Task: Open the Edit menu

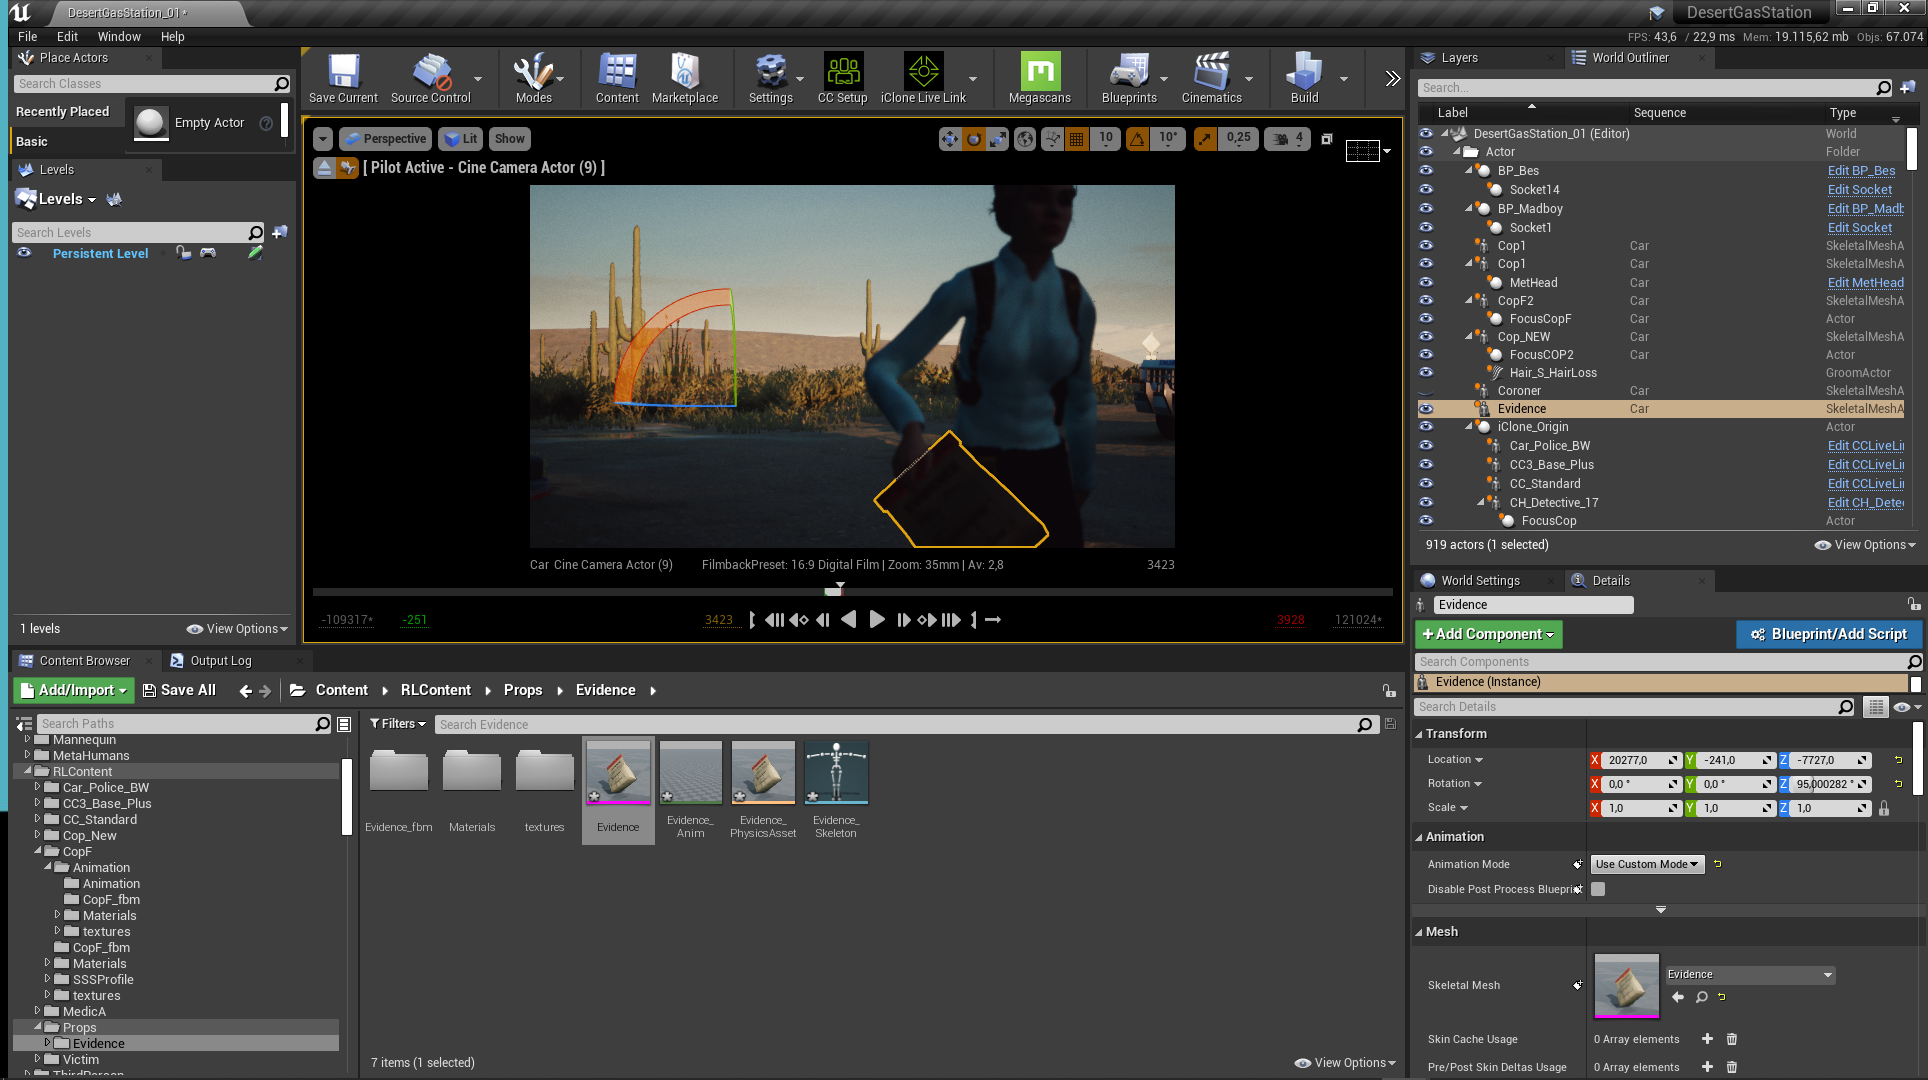Action: click(67, 36)
